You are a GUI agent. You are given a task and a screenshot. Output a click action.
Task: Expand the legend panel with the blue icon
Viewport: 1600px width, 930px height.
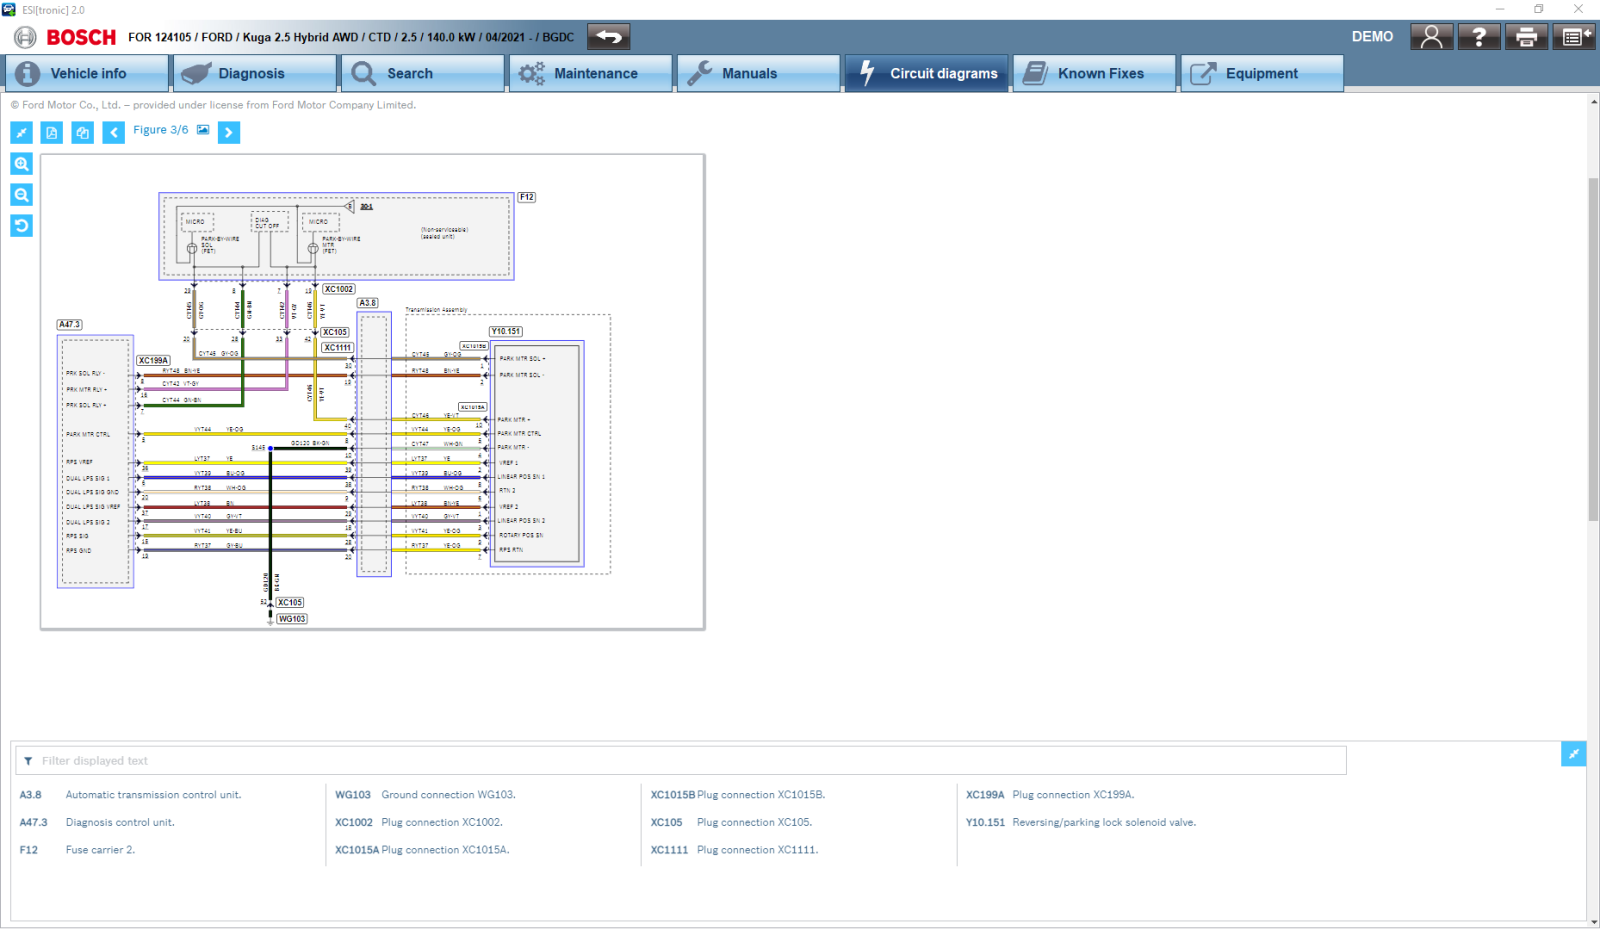tap(1574, 754)
